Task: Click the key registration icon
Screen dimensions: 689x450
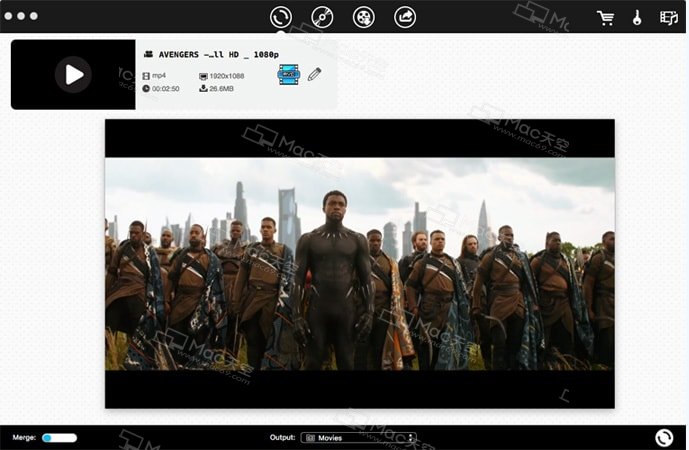Action: [637, 18]
